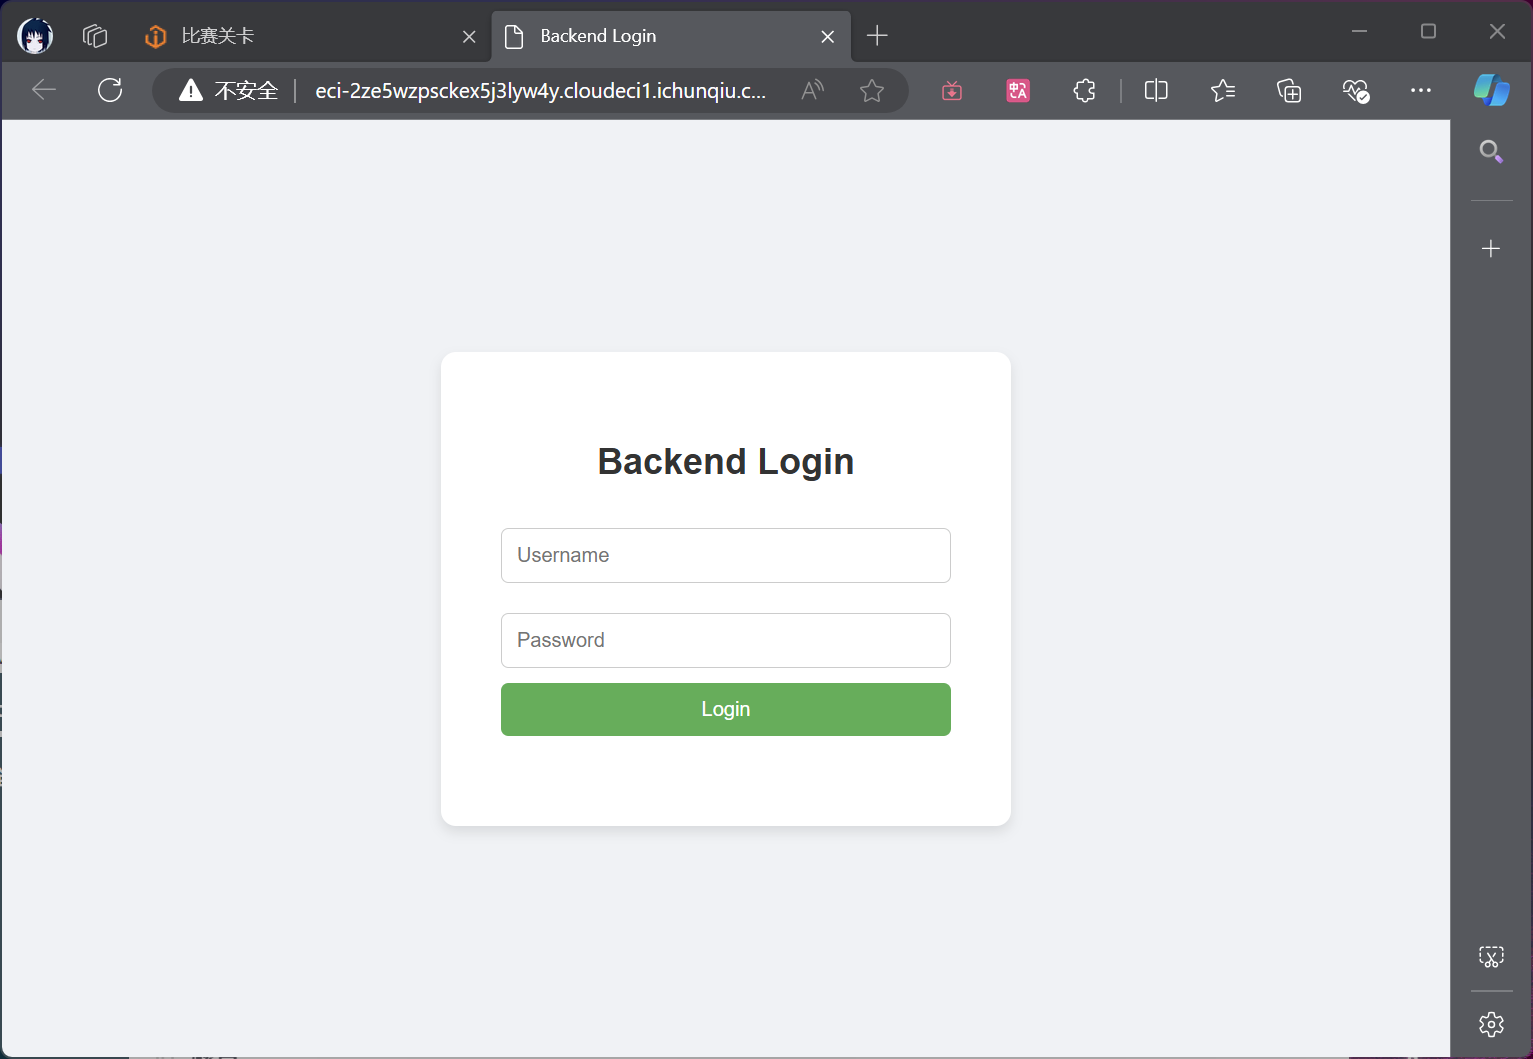Viewport: 1533px width, 1059px height.
Task: Open the Extensions puzzle menu
Action: point(1084,91)
